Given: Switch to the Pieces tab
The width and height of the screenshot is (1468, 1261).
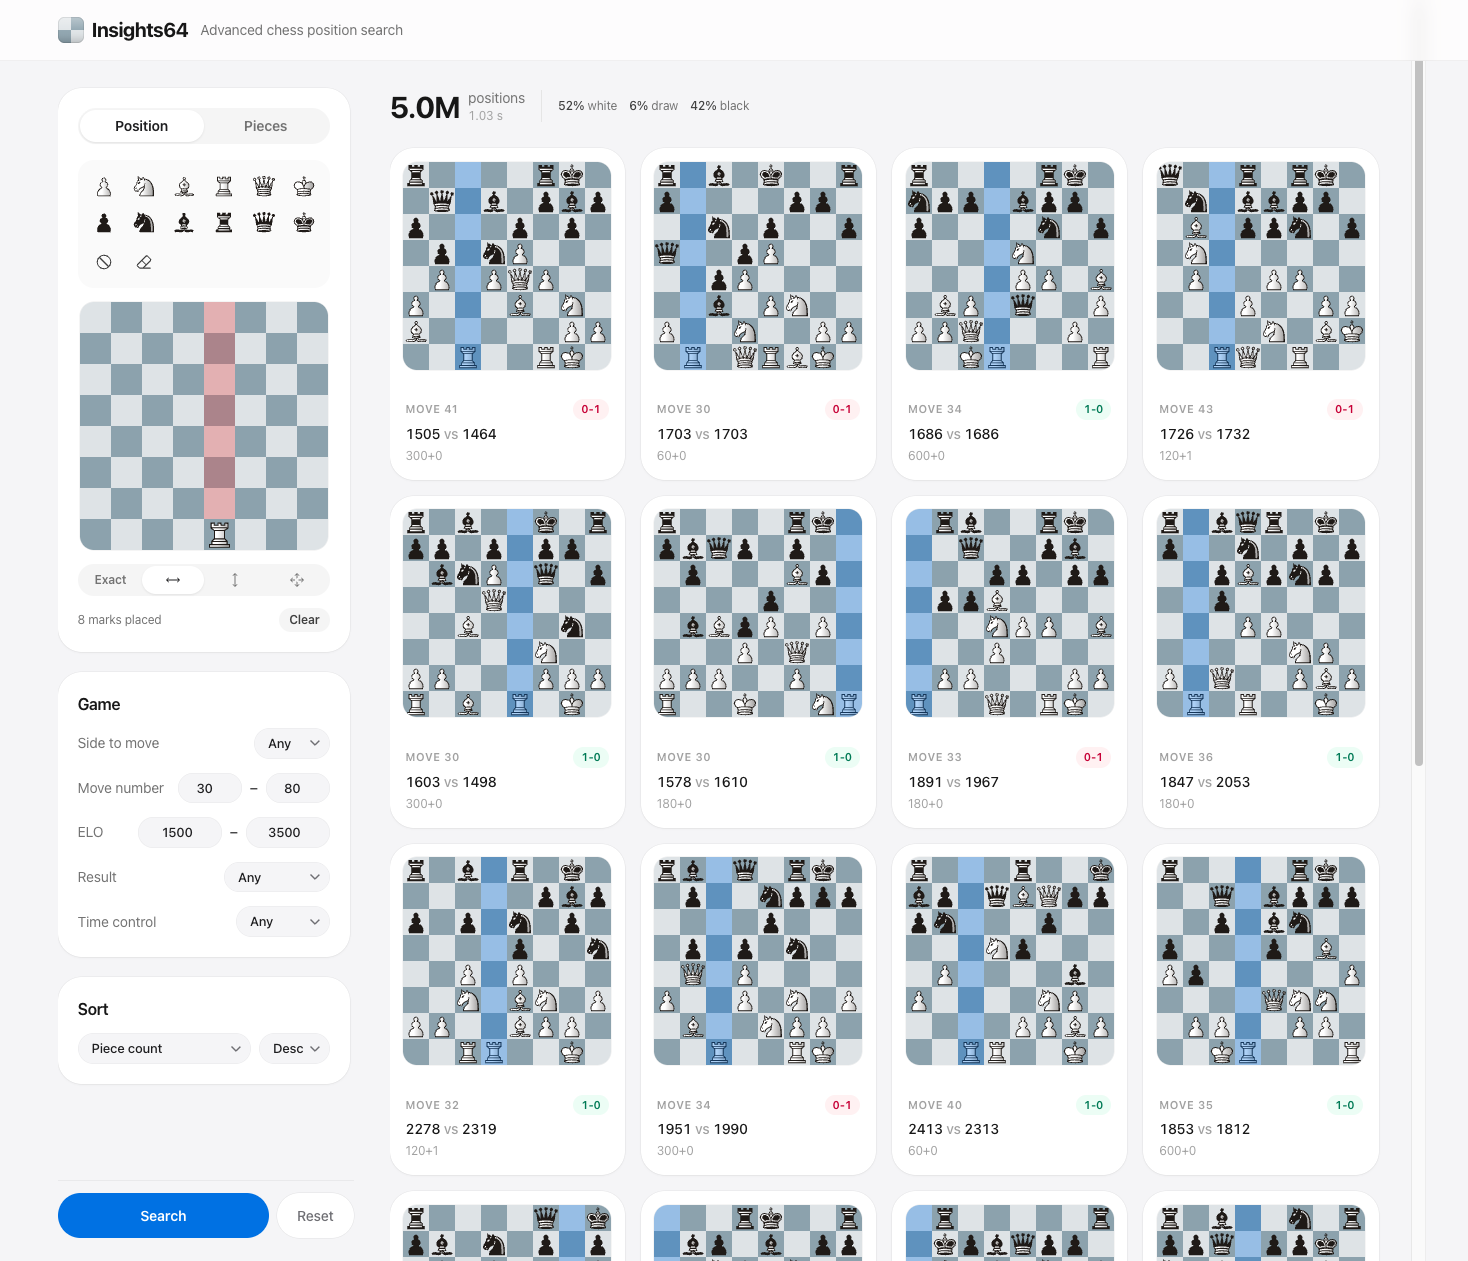Looking at the screenshot, I should [x=265, y=126].
